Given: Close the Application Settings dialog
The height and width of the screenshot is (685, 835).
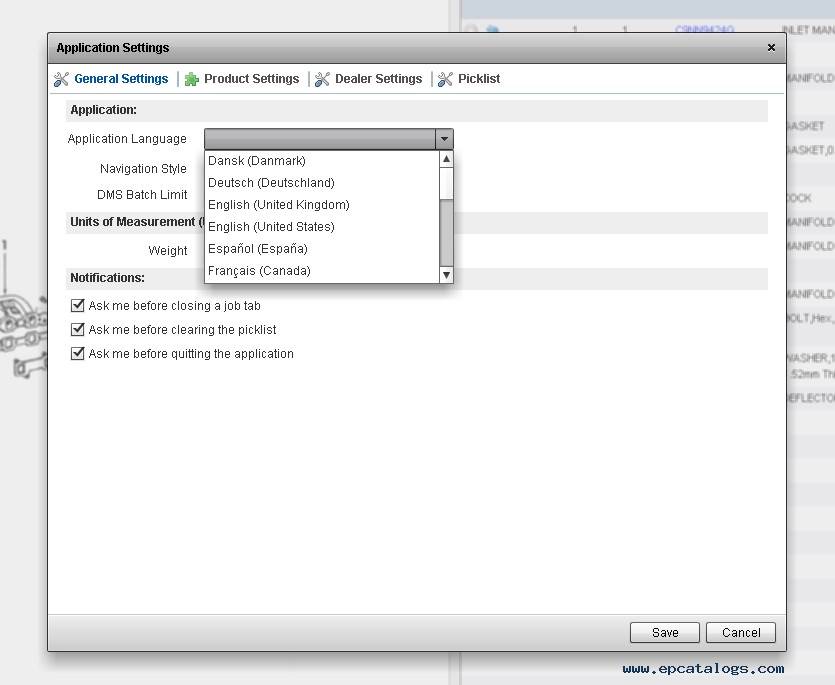Looking at the screenshot, I should 771,47.
